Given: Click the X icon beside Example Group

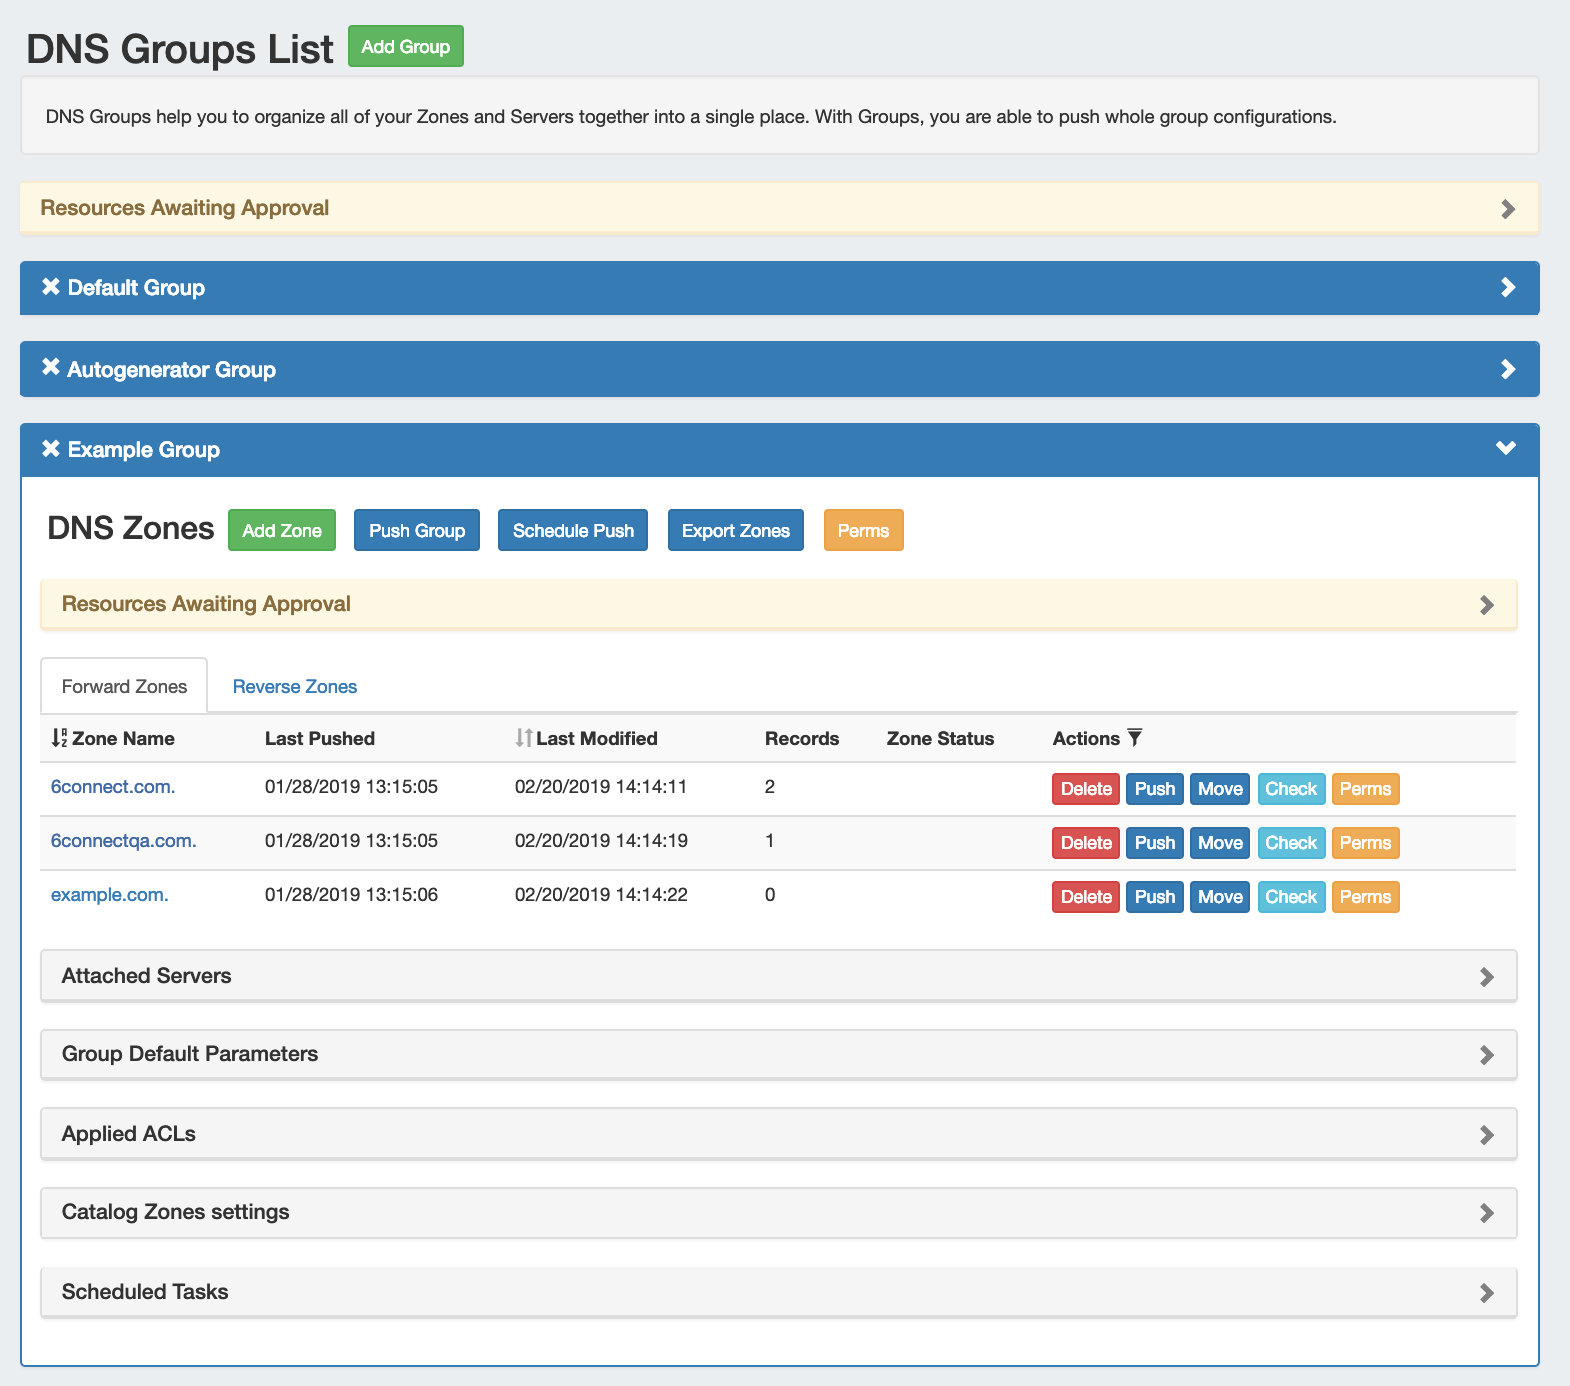Looking at the screenshot, I should [51, 449].
